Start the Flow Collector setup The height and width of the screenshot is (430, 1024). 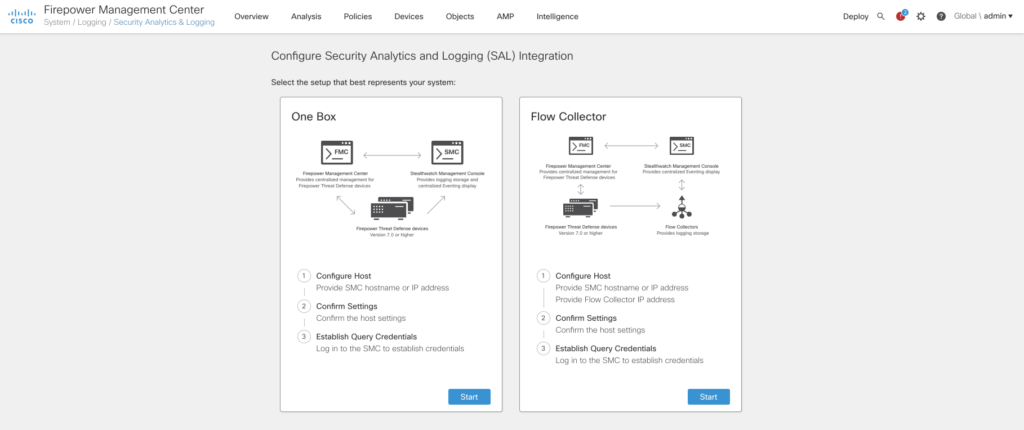709,397
